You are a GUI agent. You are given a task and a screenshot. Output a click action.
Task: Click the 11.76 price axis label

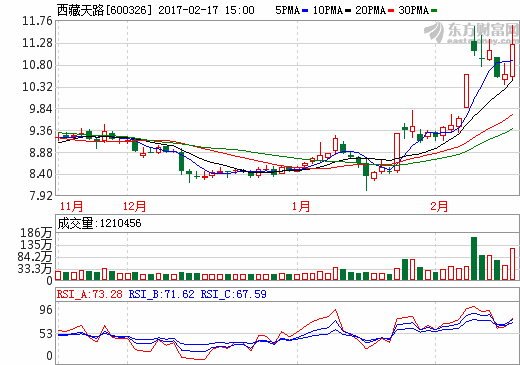point(37,21)
